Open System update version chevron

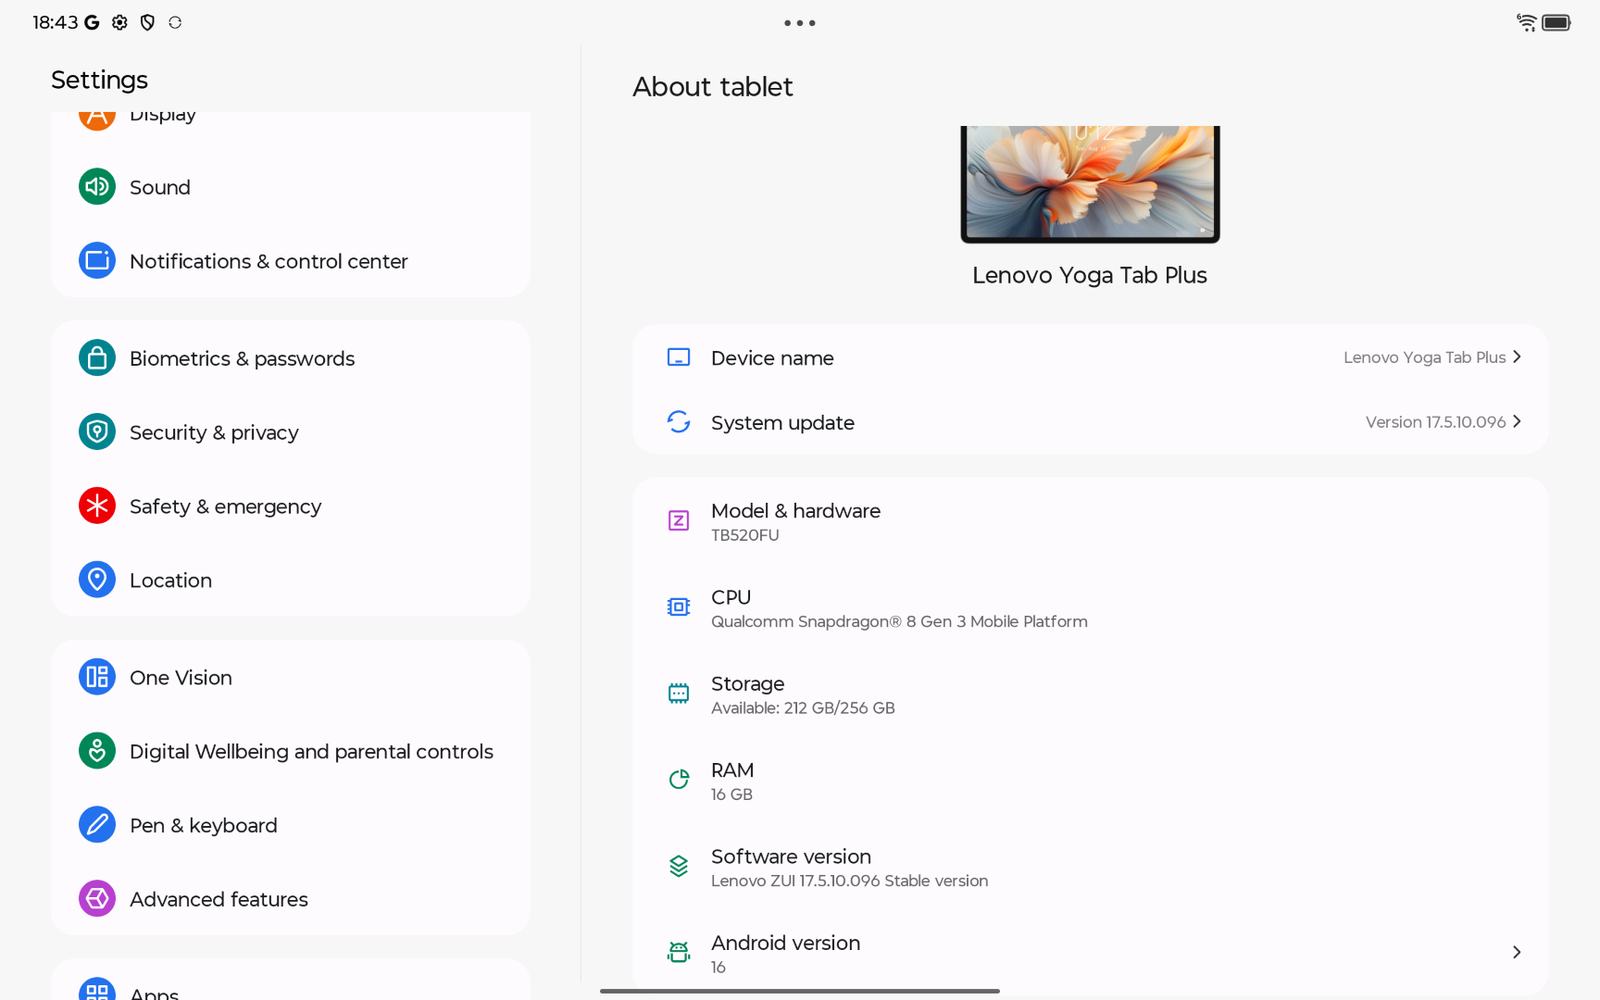point(1517,422)
